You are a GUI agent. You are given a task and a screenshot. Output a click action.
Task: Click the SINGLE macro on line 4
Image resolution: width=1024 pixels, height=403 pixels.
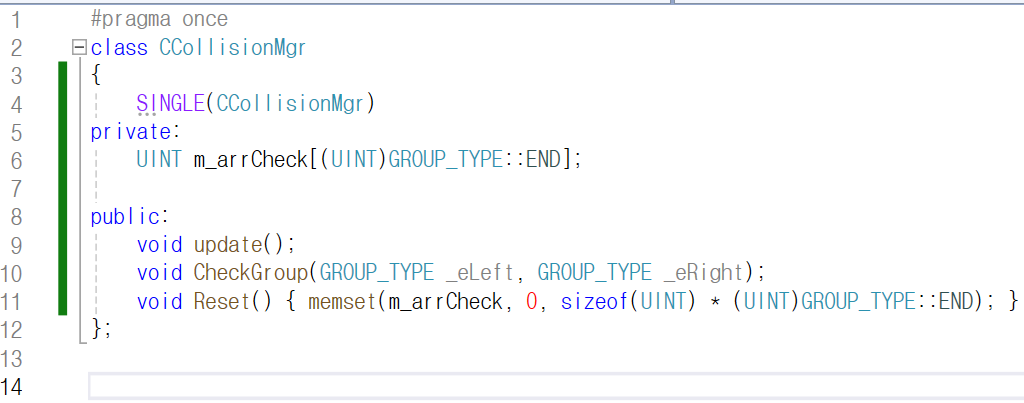[x=170, y=104]
